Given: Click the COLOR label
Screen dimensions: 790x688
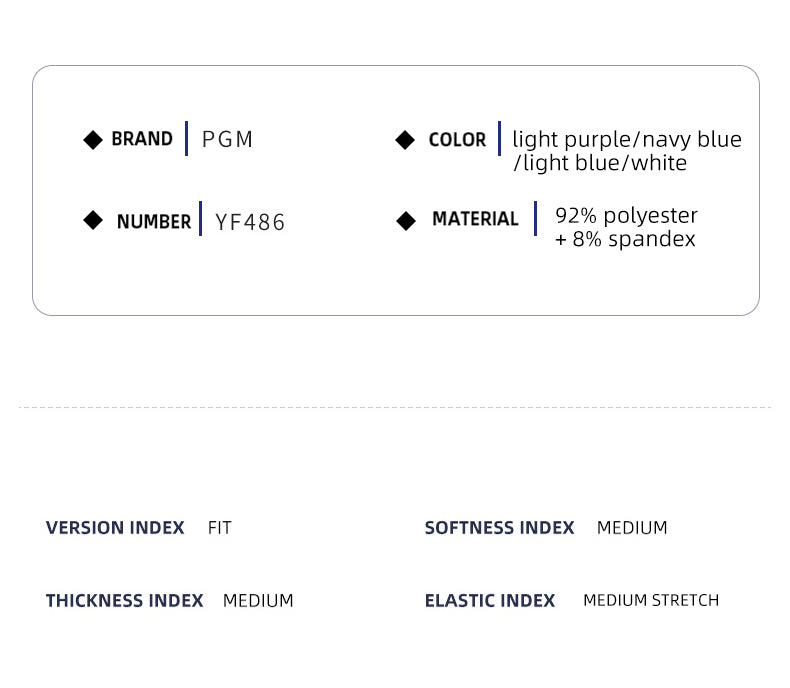Looking at the screenshot, I should (457, 140).
